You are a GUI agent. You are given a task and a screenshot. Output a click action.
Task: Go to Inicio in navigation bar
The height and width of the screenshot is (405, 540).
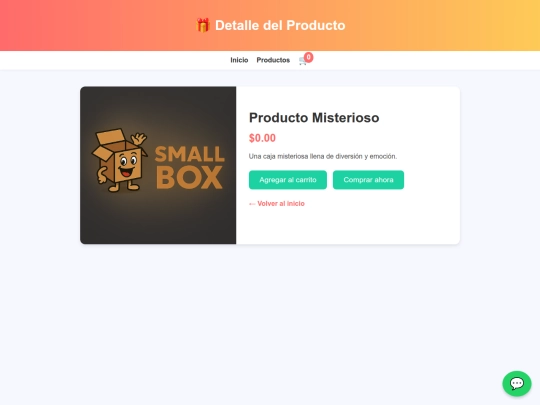(x=239, y=60)
